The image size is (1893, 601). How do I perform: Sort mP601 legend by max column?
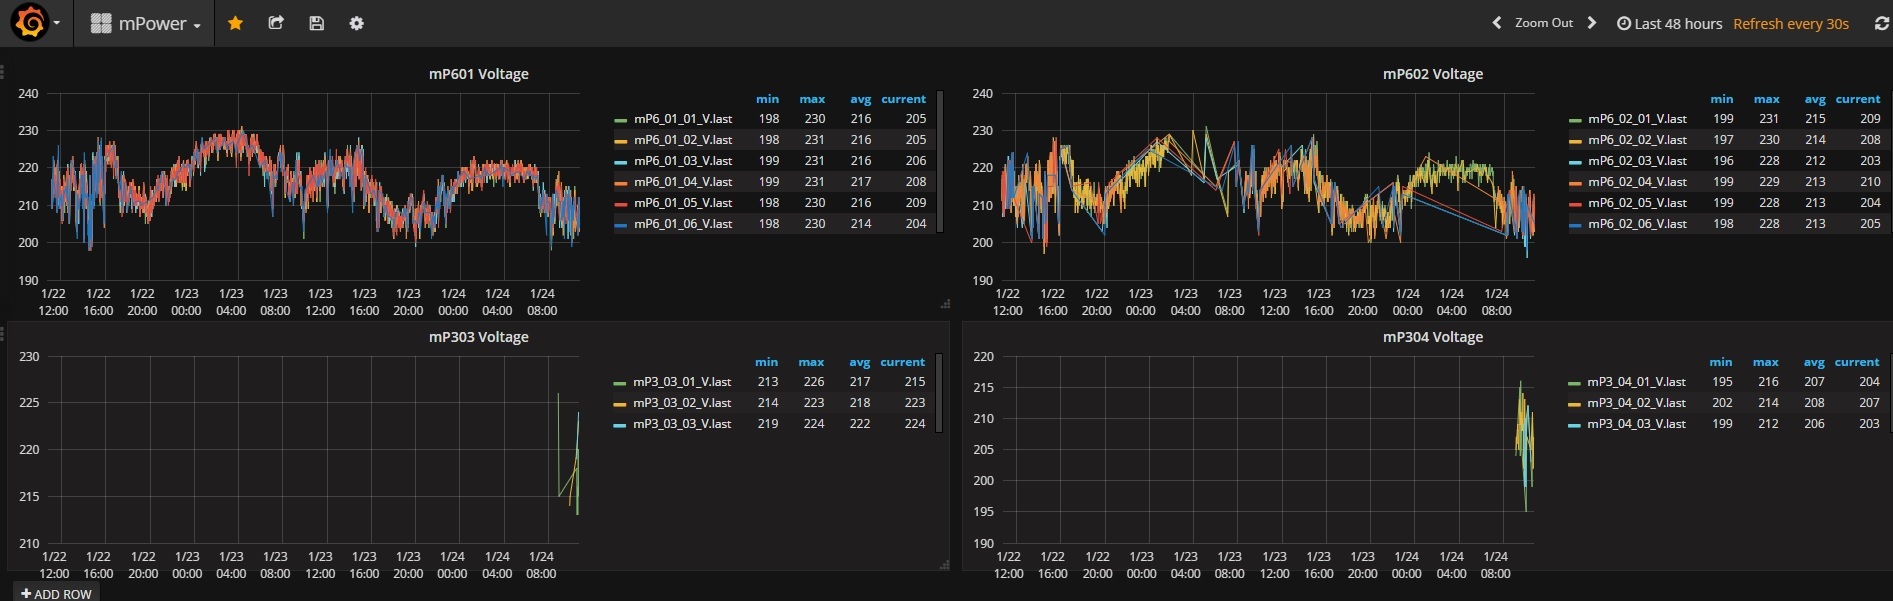[x=812, y=99]
